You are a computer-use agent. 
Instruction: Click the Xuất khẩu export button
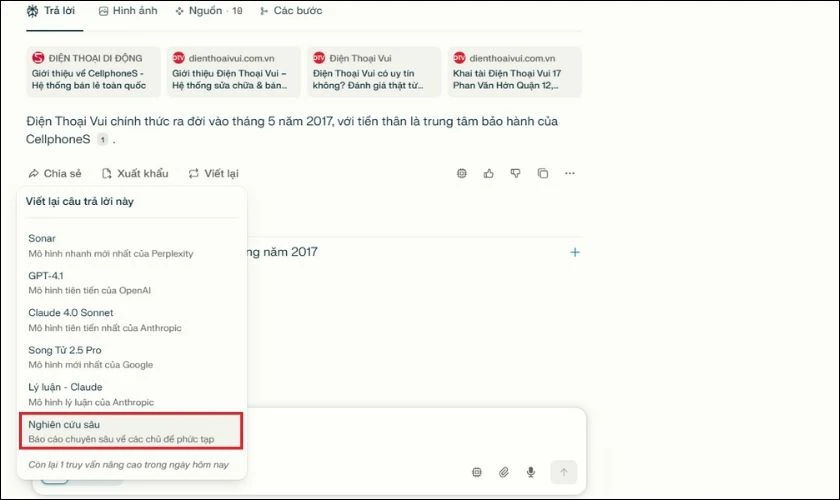[x=135, y=173]
